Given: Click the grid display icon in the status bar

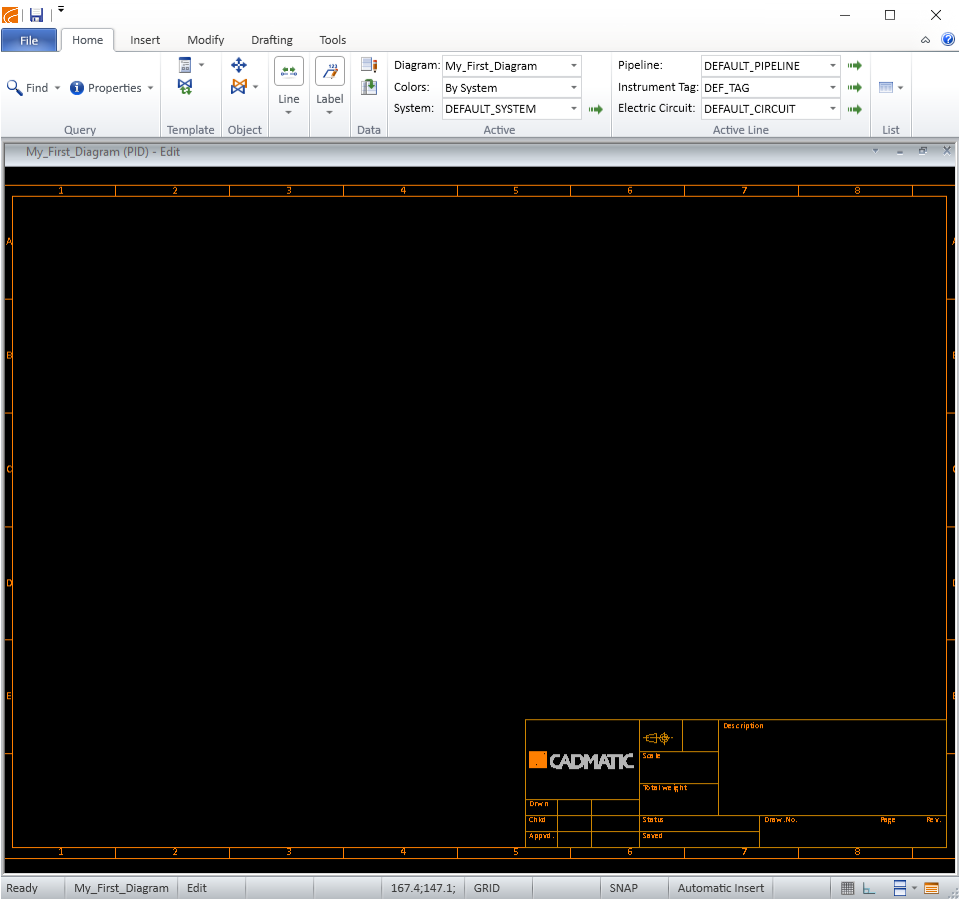Looking at the screenshot, I should [x=847, y=888].
